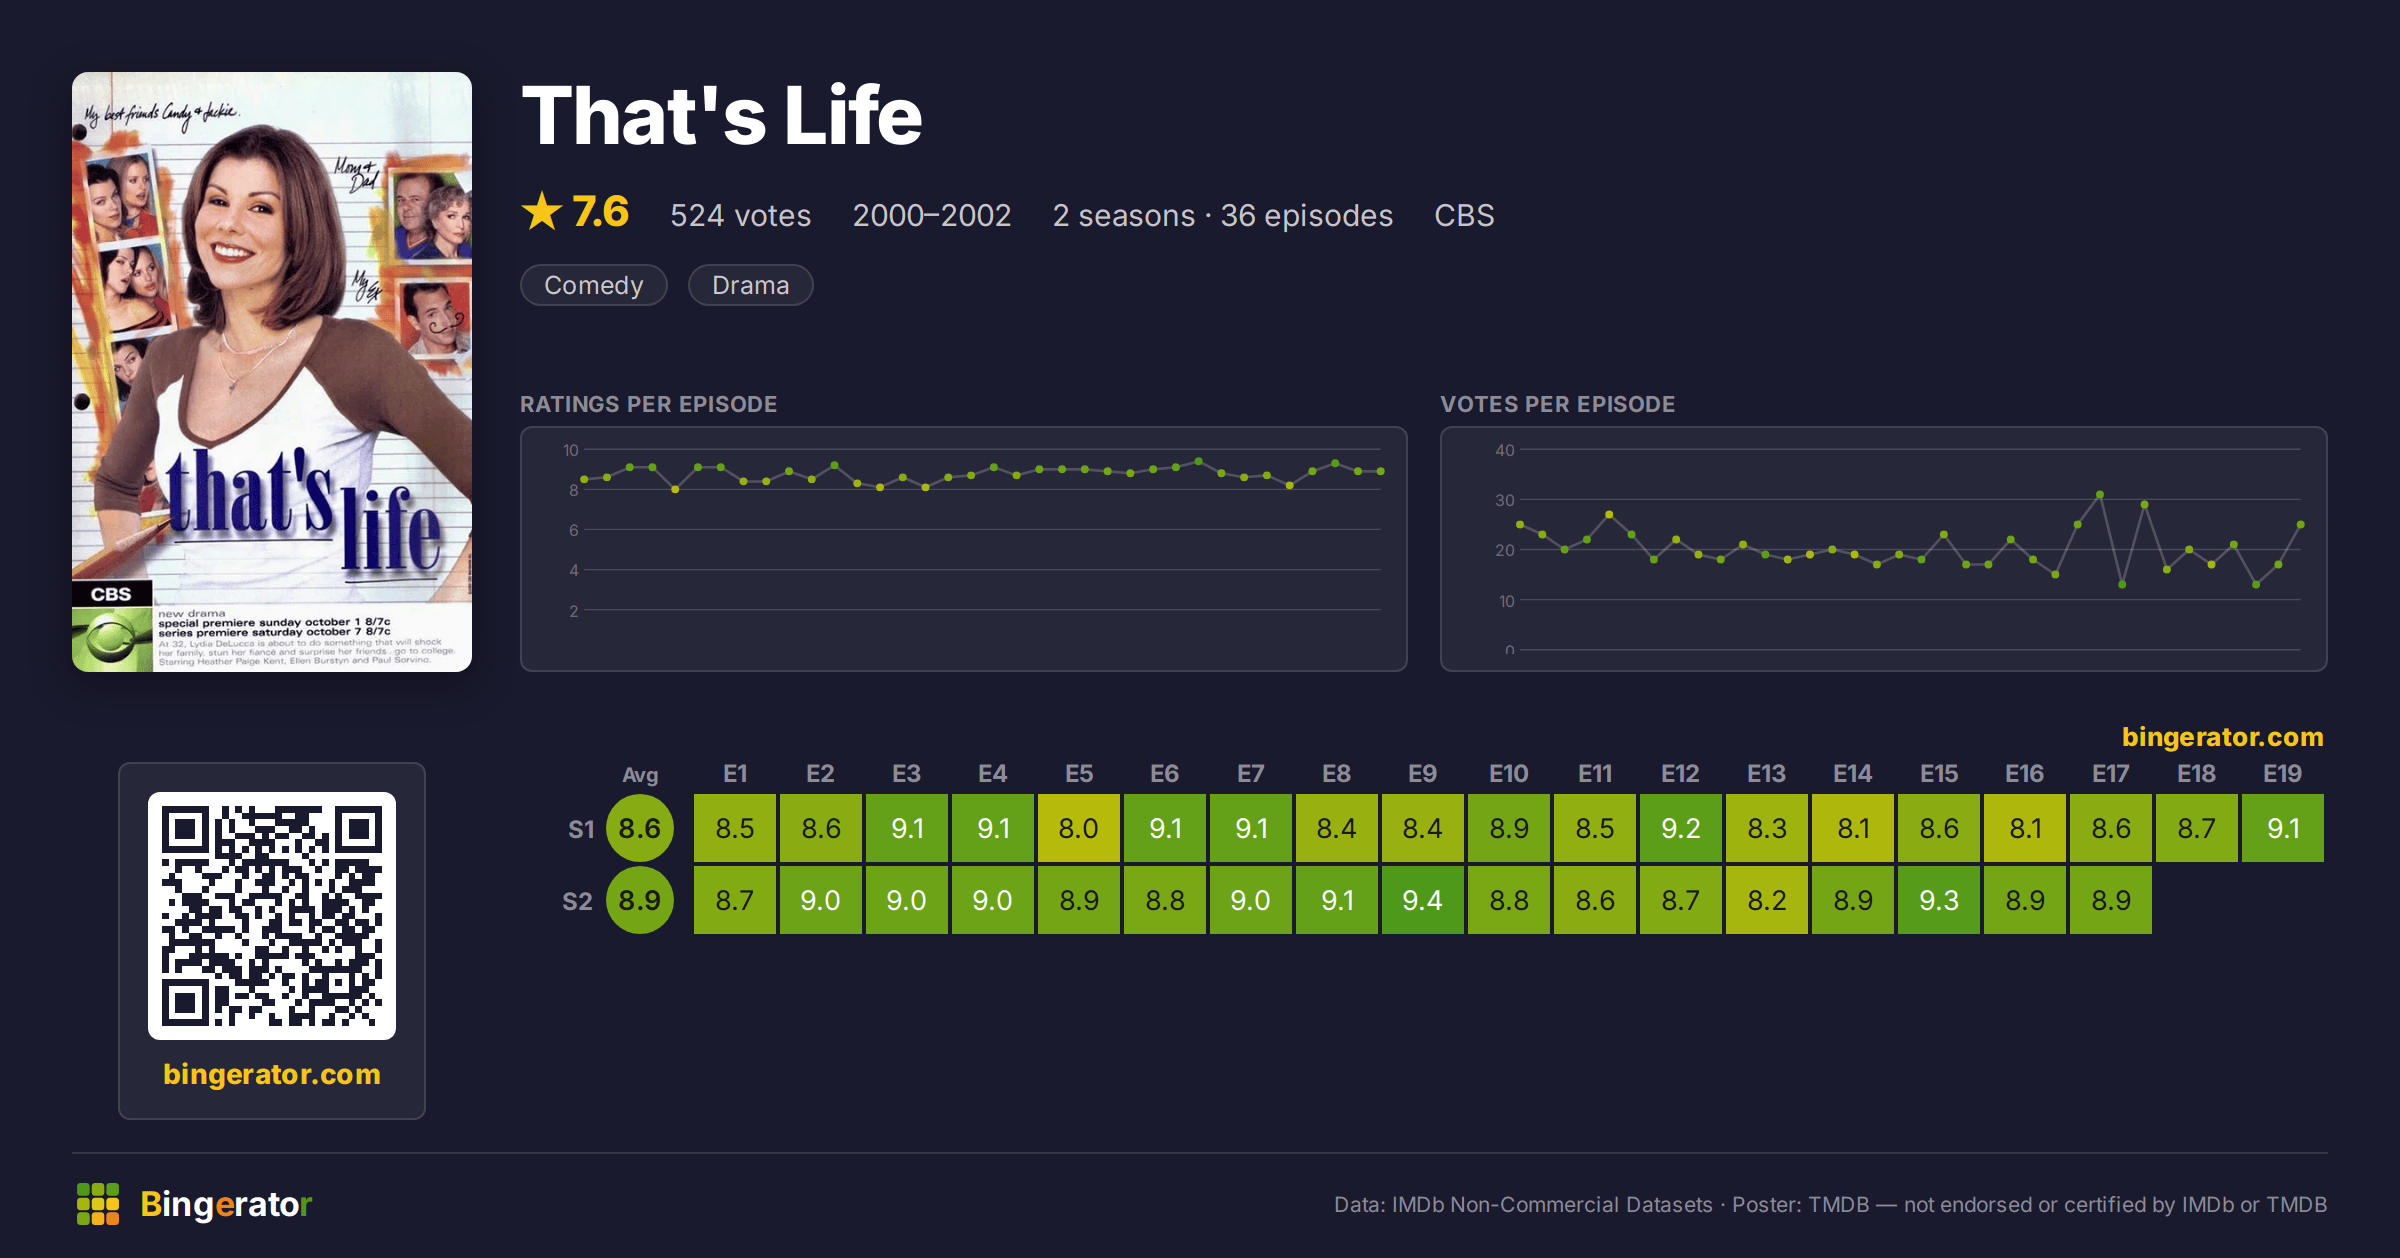2400x1258 pixels.
Task: Click the Votes Per Episode chart
Action: click(x=1884, y=549)
